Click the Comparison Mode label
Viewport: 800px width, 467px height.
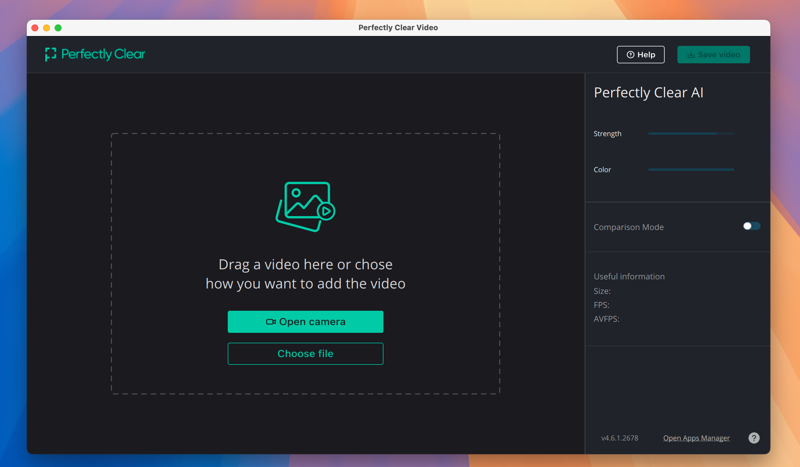(629, 227)
